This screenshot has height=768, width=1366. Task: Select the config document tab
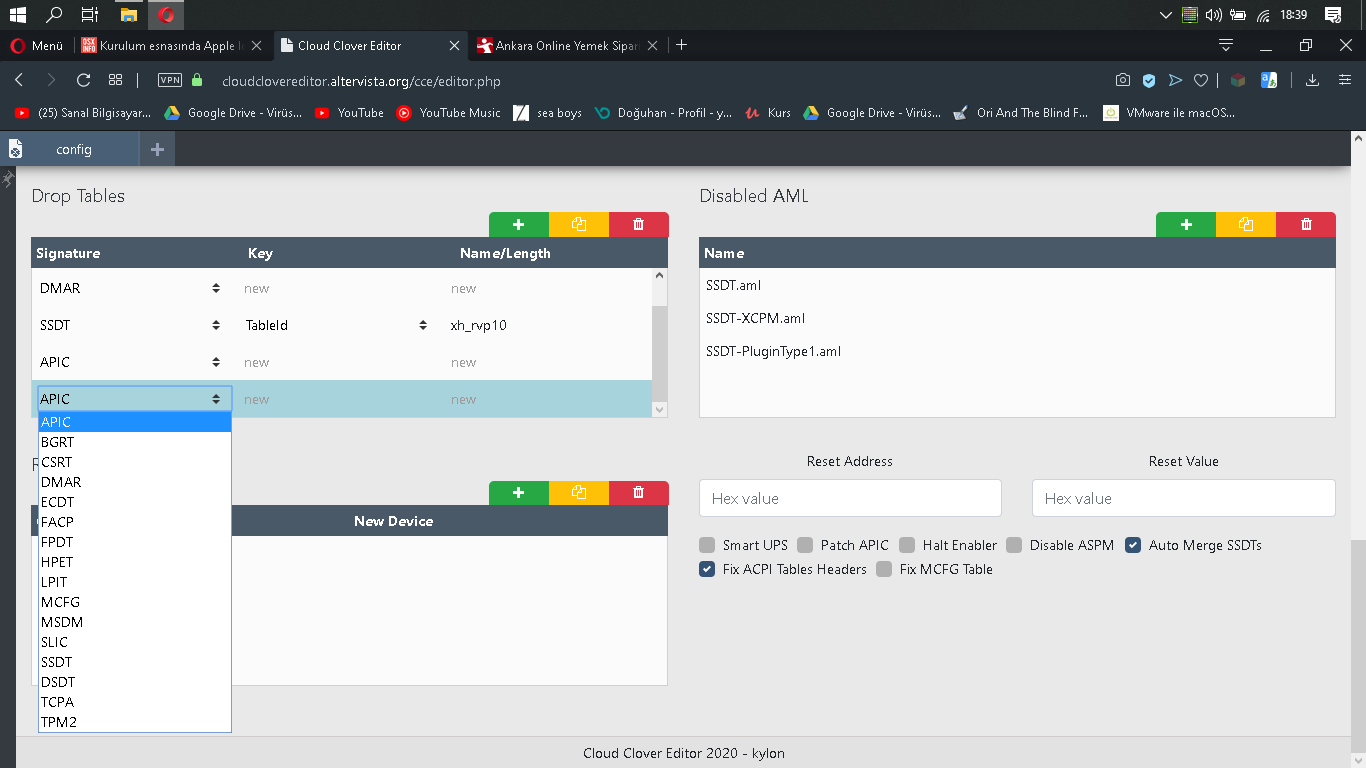tap(73, 149)
